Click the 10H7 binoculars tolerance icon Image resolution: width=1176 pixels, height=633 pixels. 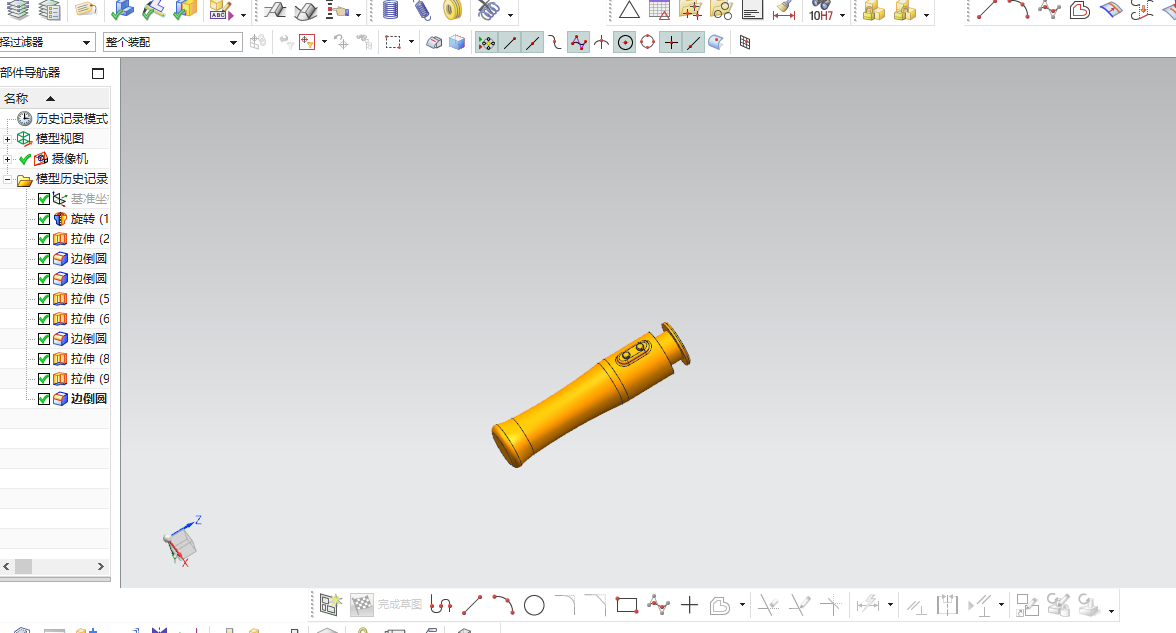click(820, 10)
